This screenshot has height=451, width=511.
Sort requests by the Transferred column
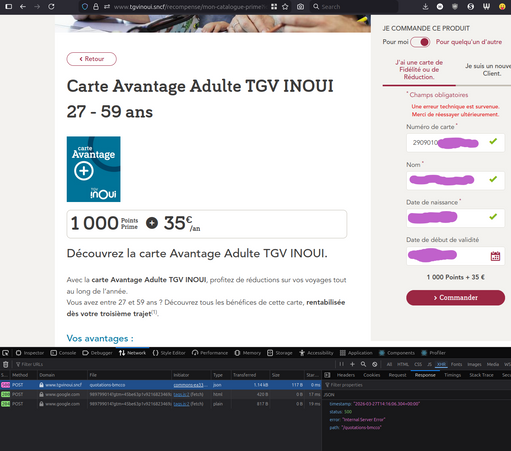[x=250, y=375]
